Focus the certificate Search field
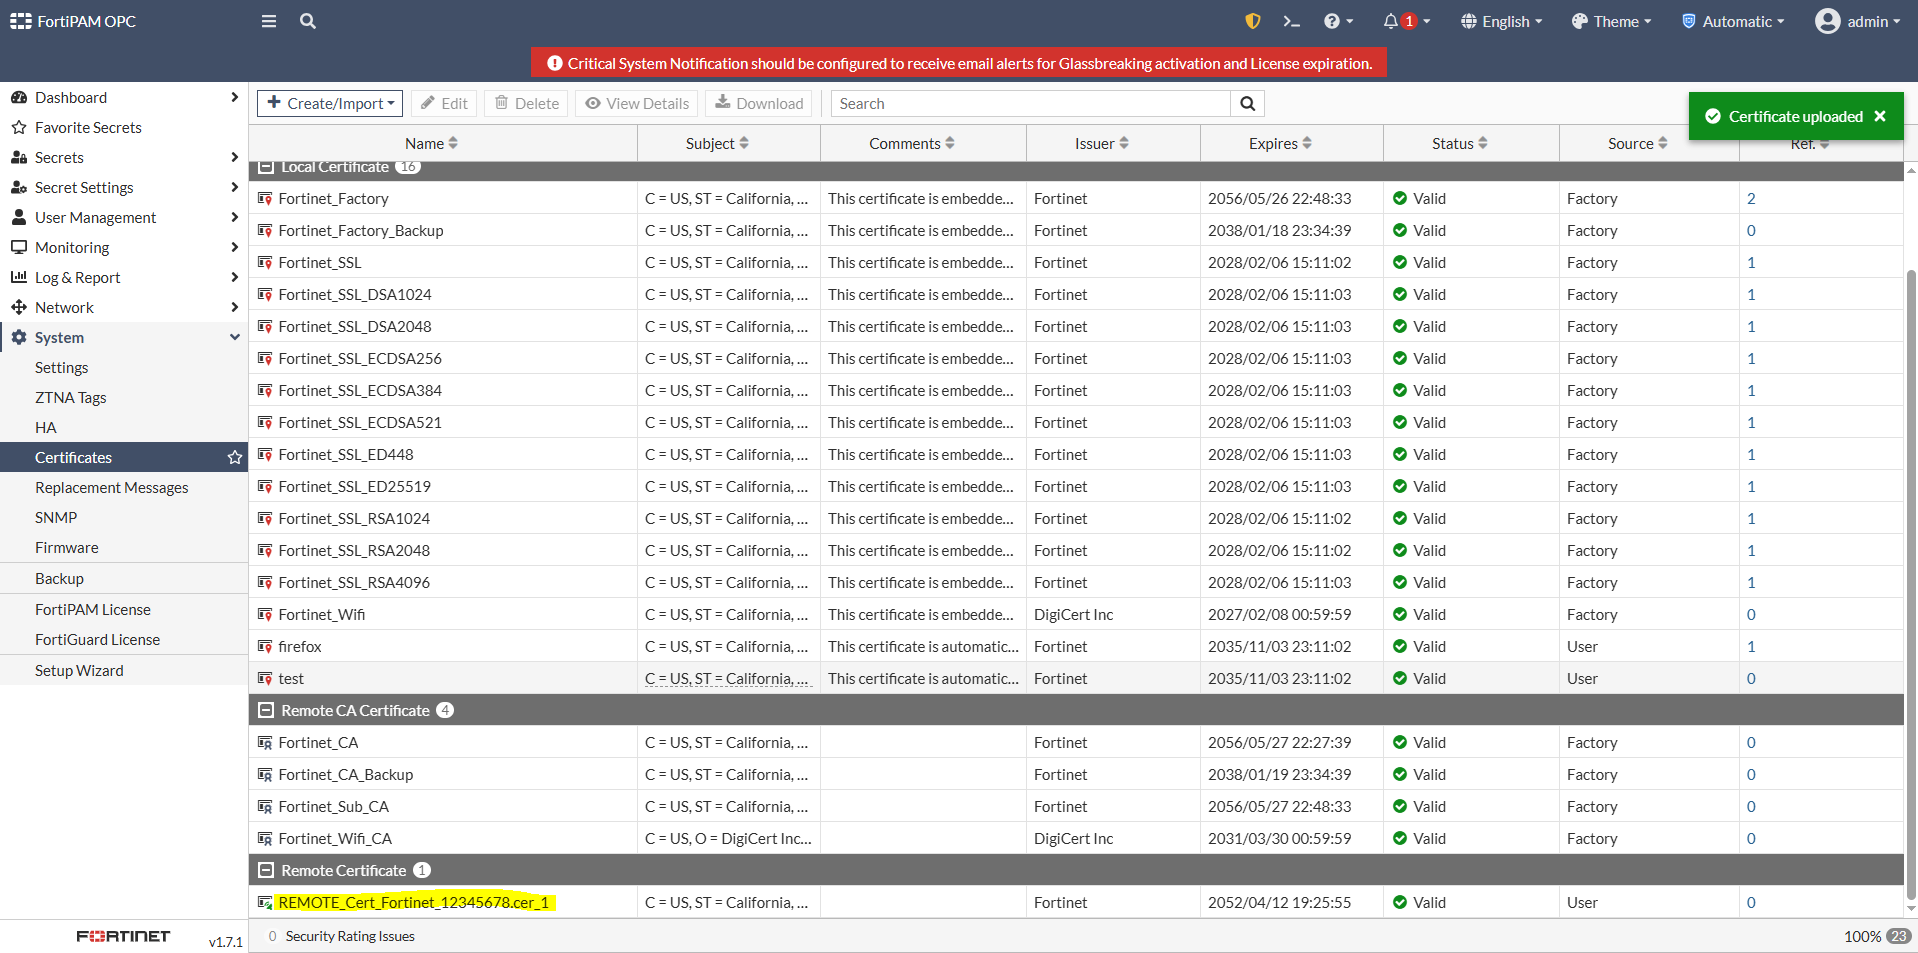The image size is (1918, 953). click(1030, 103)
